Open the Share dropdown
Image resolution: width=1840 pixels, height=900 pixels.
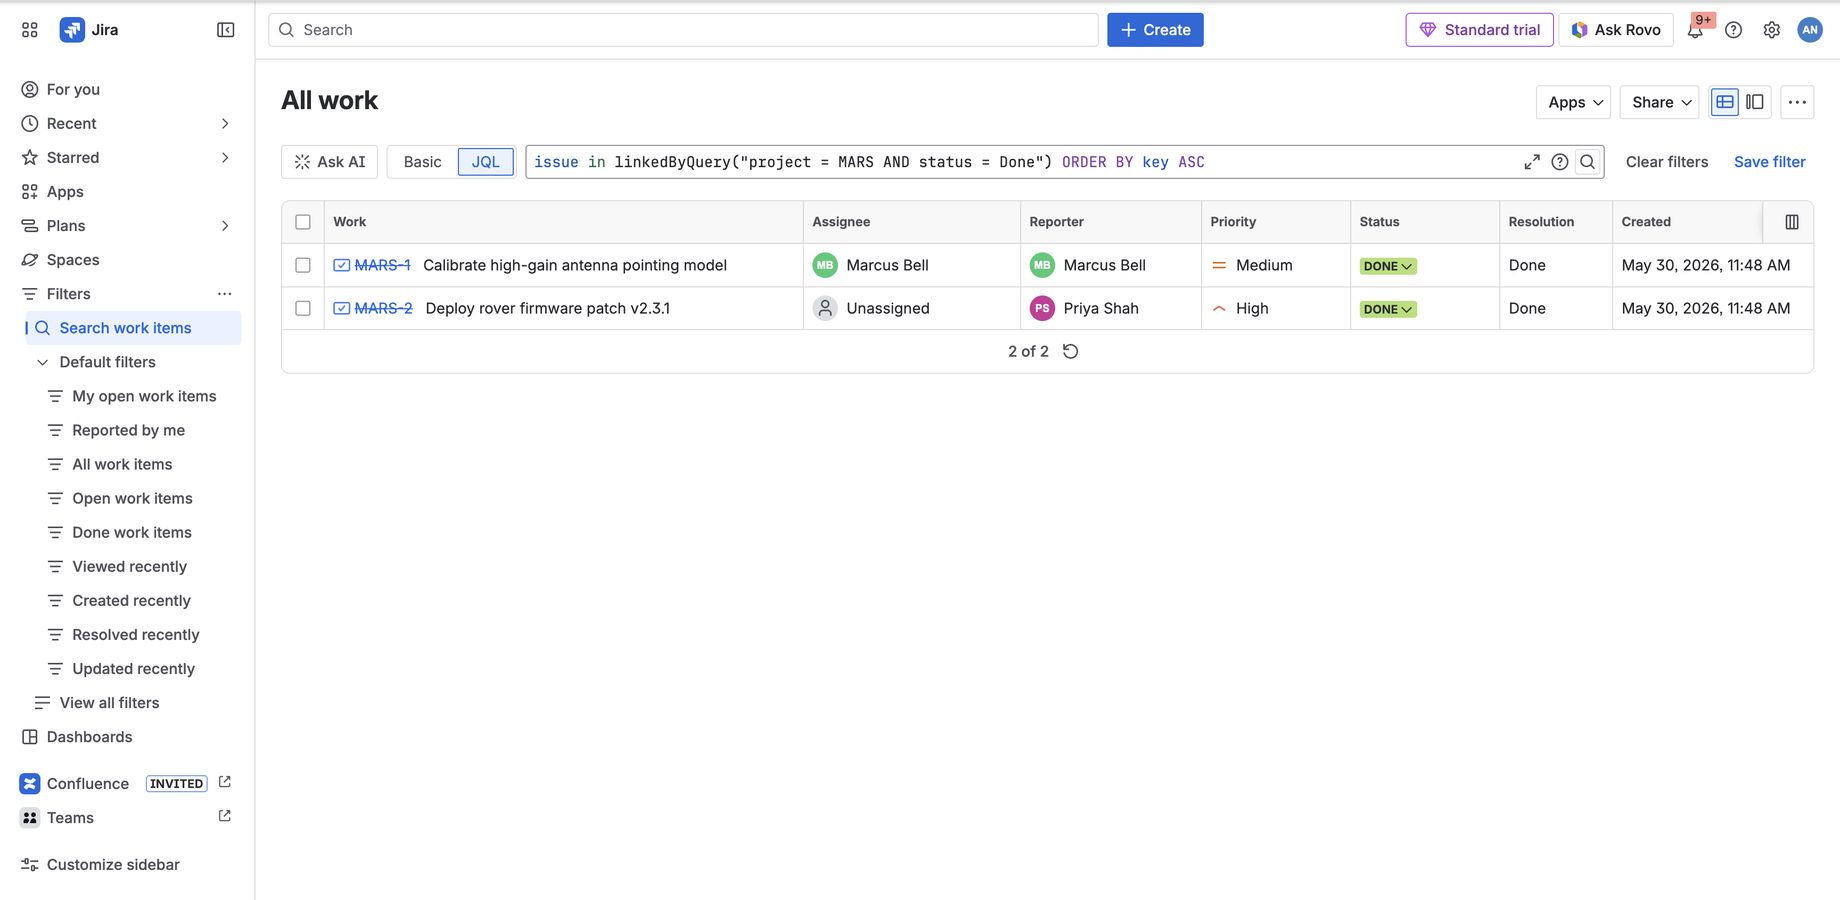1660,102
